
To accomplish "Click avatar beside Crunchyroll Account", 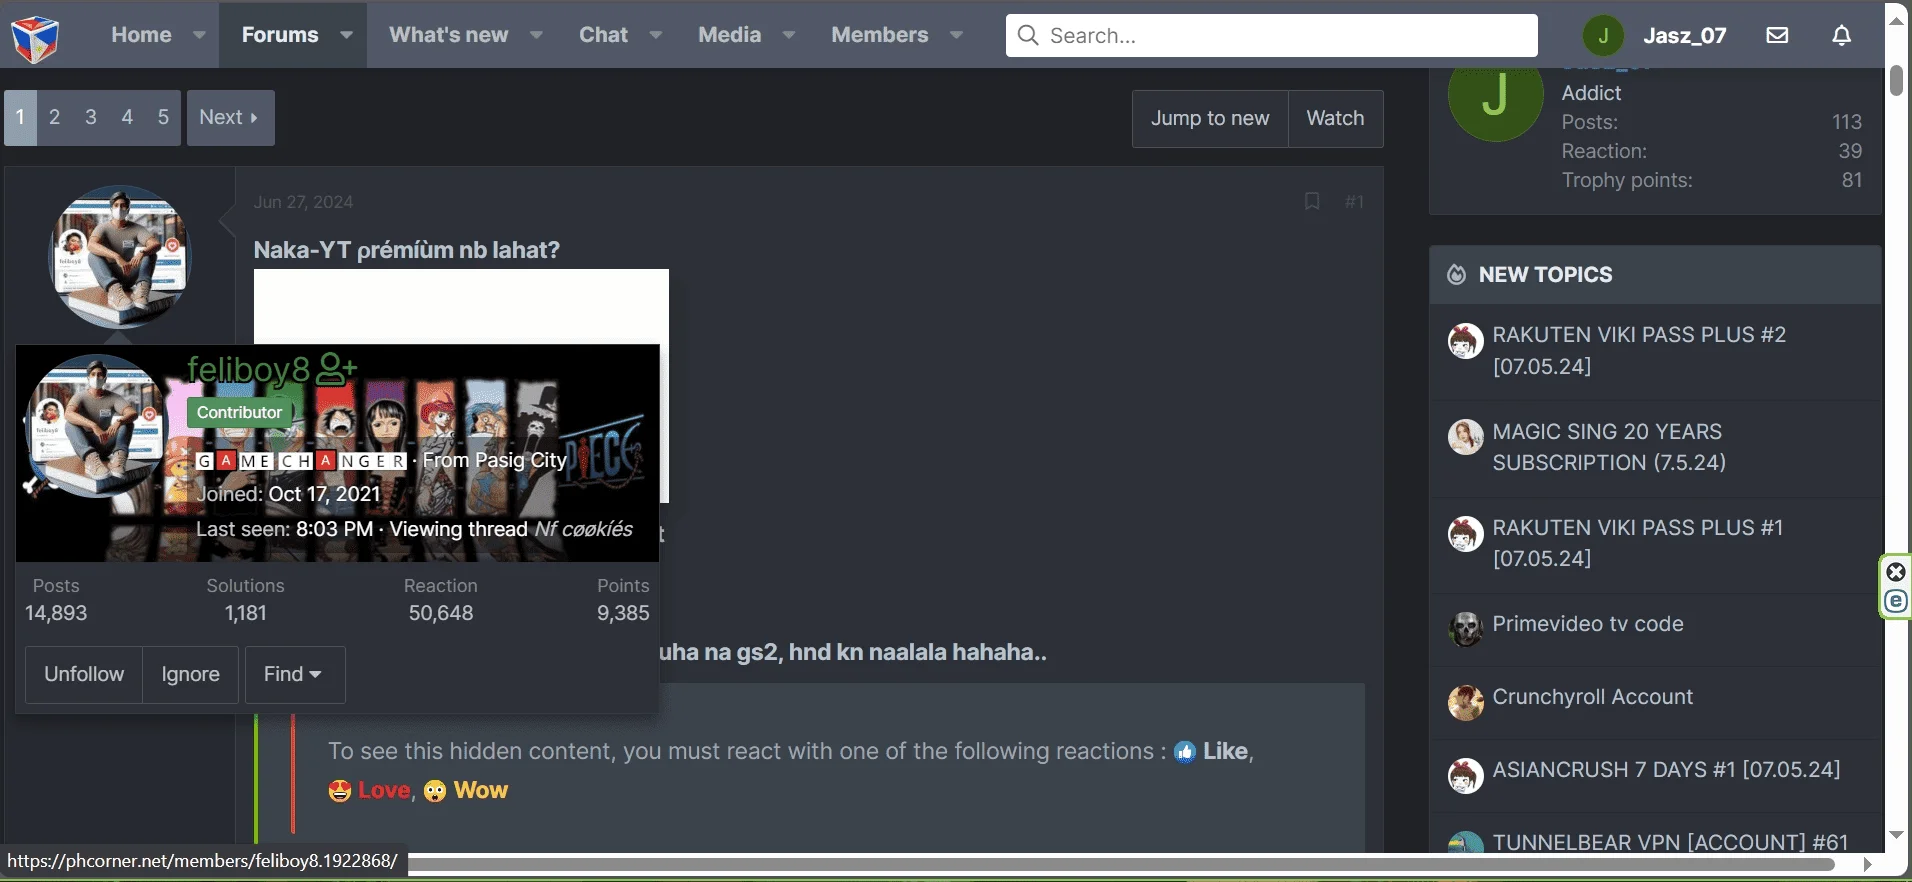I will point(1465,702).
